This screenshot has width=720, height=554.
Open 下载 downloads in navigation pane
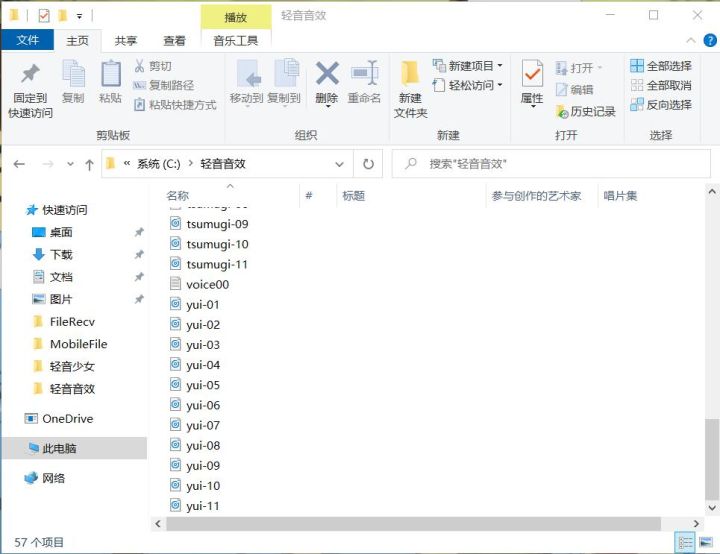[x=61, y=254]
